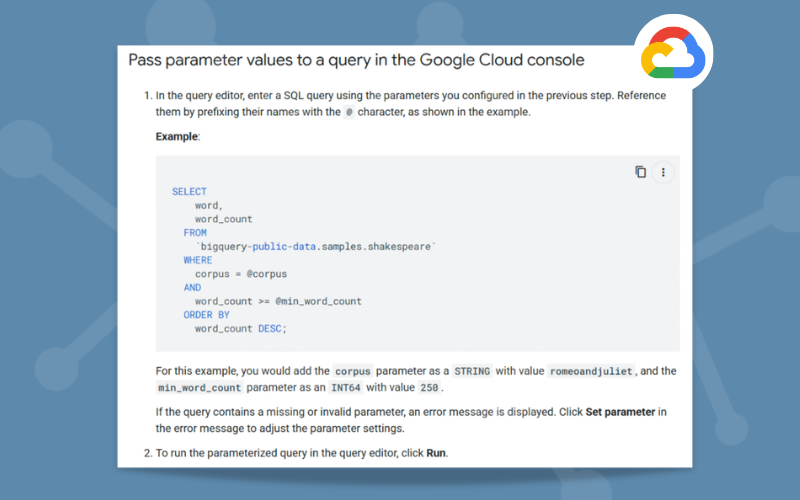Viewport: 800px width, 500px height.
Task: Click the bold 'Example' label
Action: (x=177, y=137)
